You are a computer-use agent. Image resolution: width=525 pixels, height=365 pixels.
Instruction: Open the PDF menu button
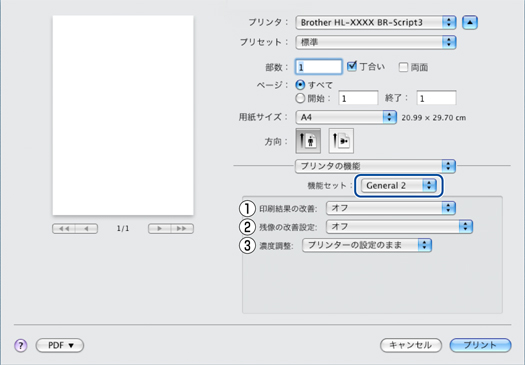tap(60, 345)
